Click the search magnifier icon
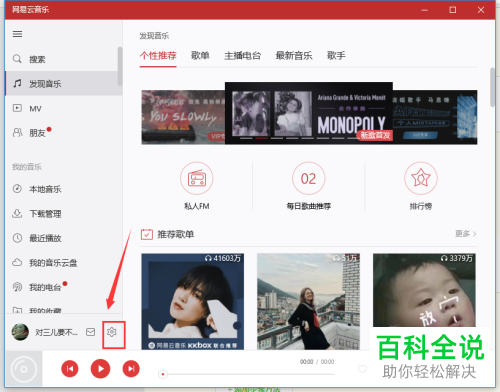500x392 pixels. (x=17, y=59)
